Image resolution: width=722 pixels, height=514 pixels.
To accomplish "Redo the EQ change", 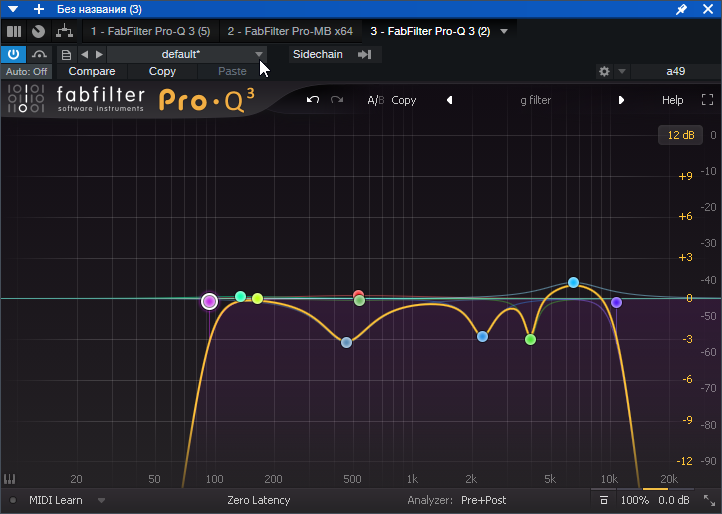I will click(337, 100).
